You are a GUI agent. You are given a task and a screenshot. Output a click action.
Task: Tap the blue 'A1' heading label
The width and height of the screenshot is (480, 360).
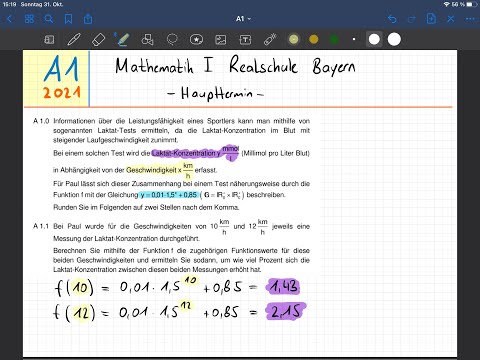coord(61,69)
